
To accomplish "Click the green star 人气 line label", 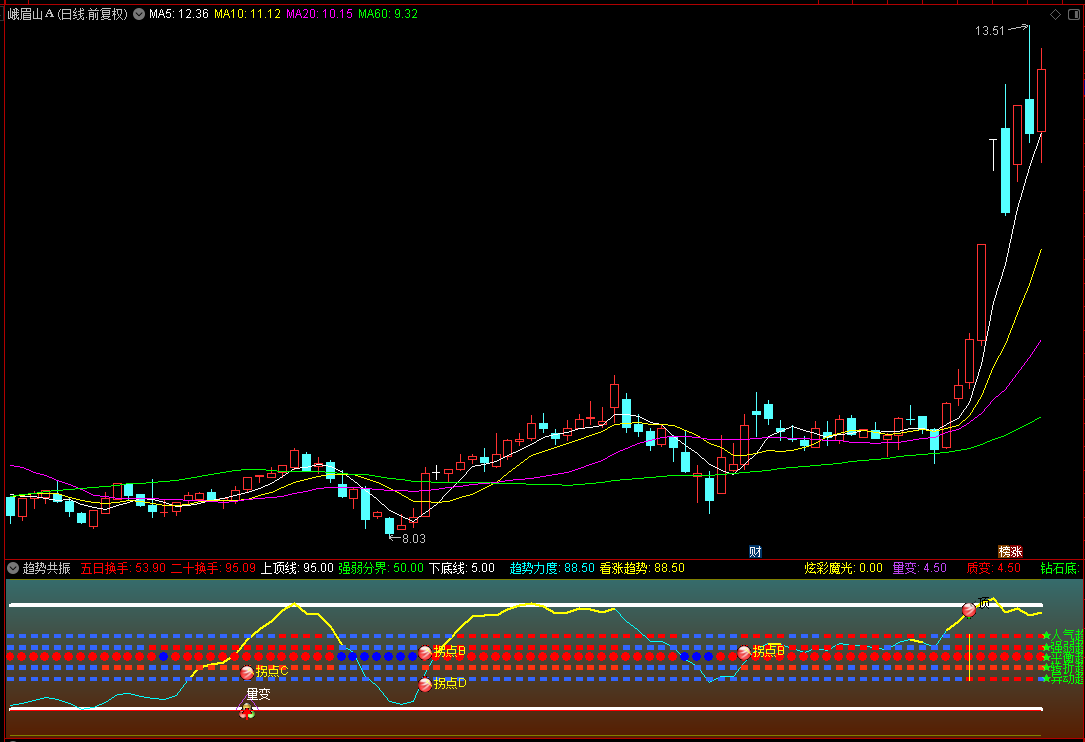I will coord(1063,635).
